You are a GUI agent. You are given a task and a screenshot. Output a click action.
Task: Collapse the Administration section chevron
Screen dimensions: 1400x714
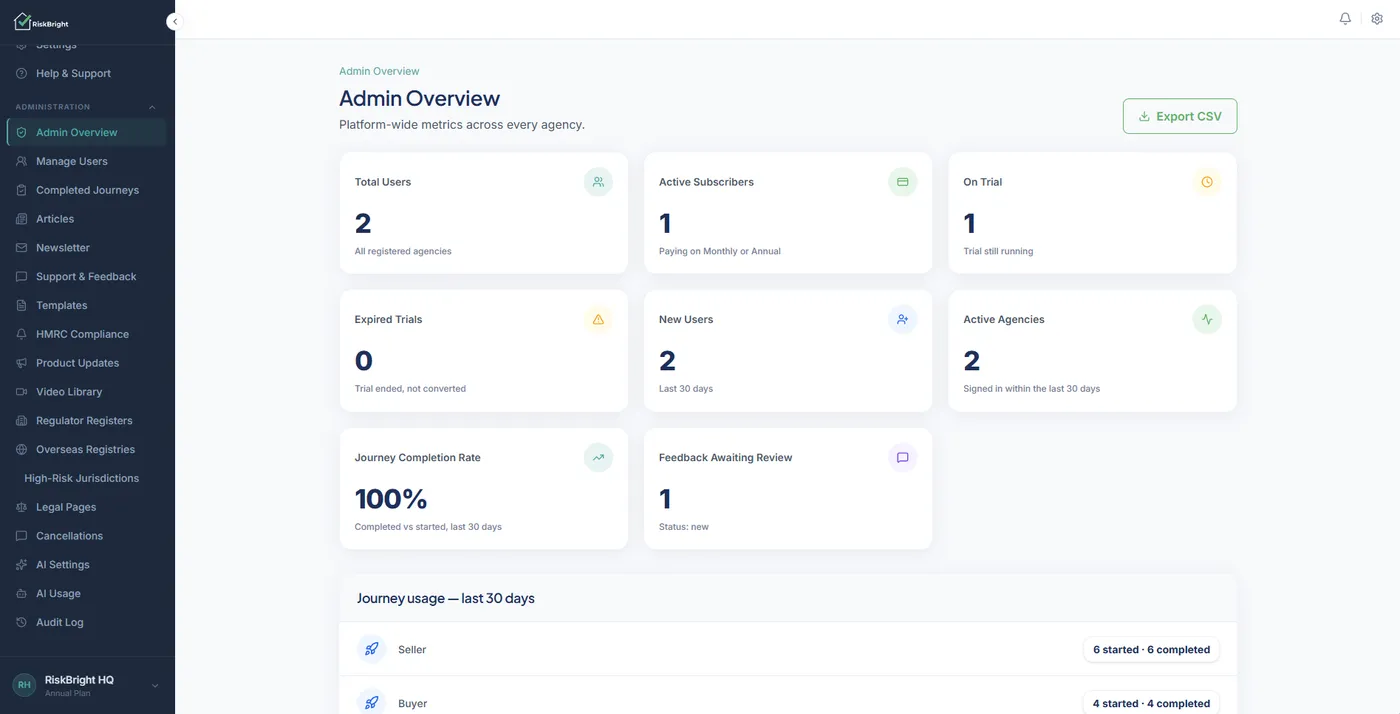click(x=152, y=107)
